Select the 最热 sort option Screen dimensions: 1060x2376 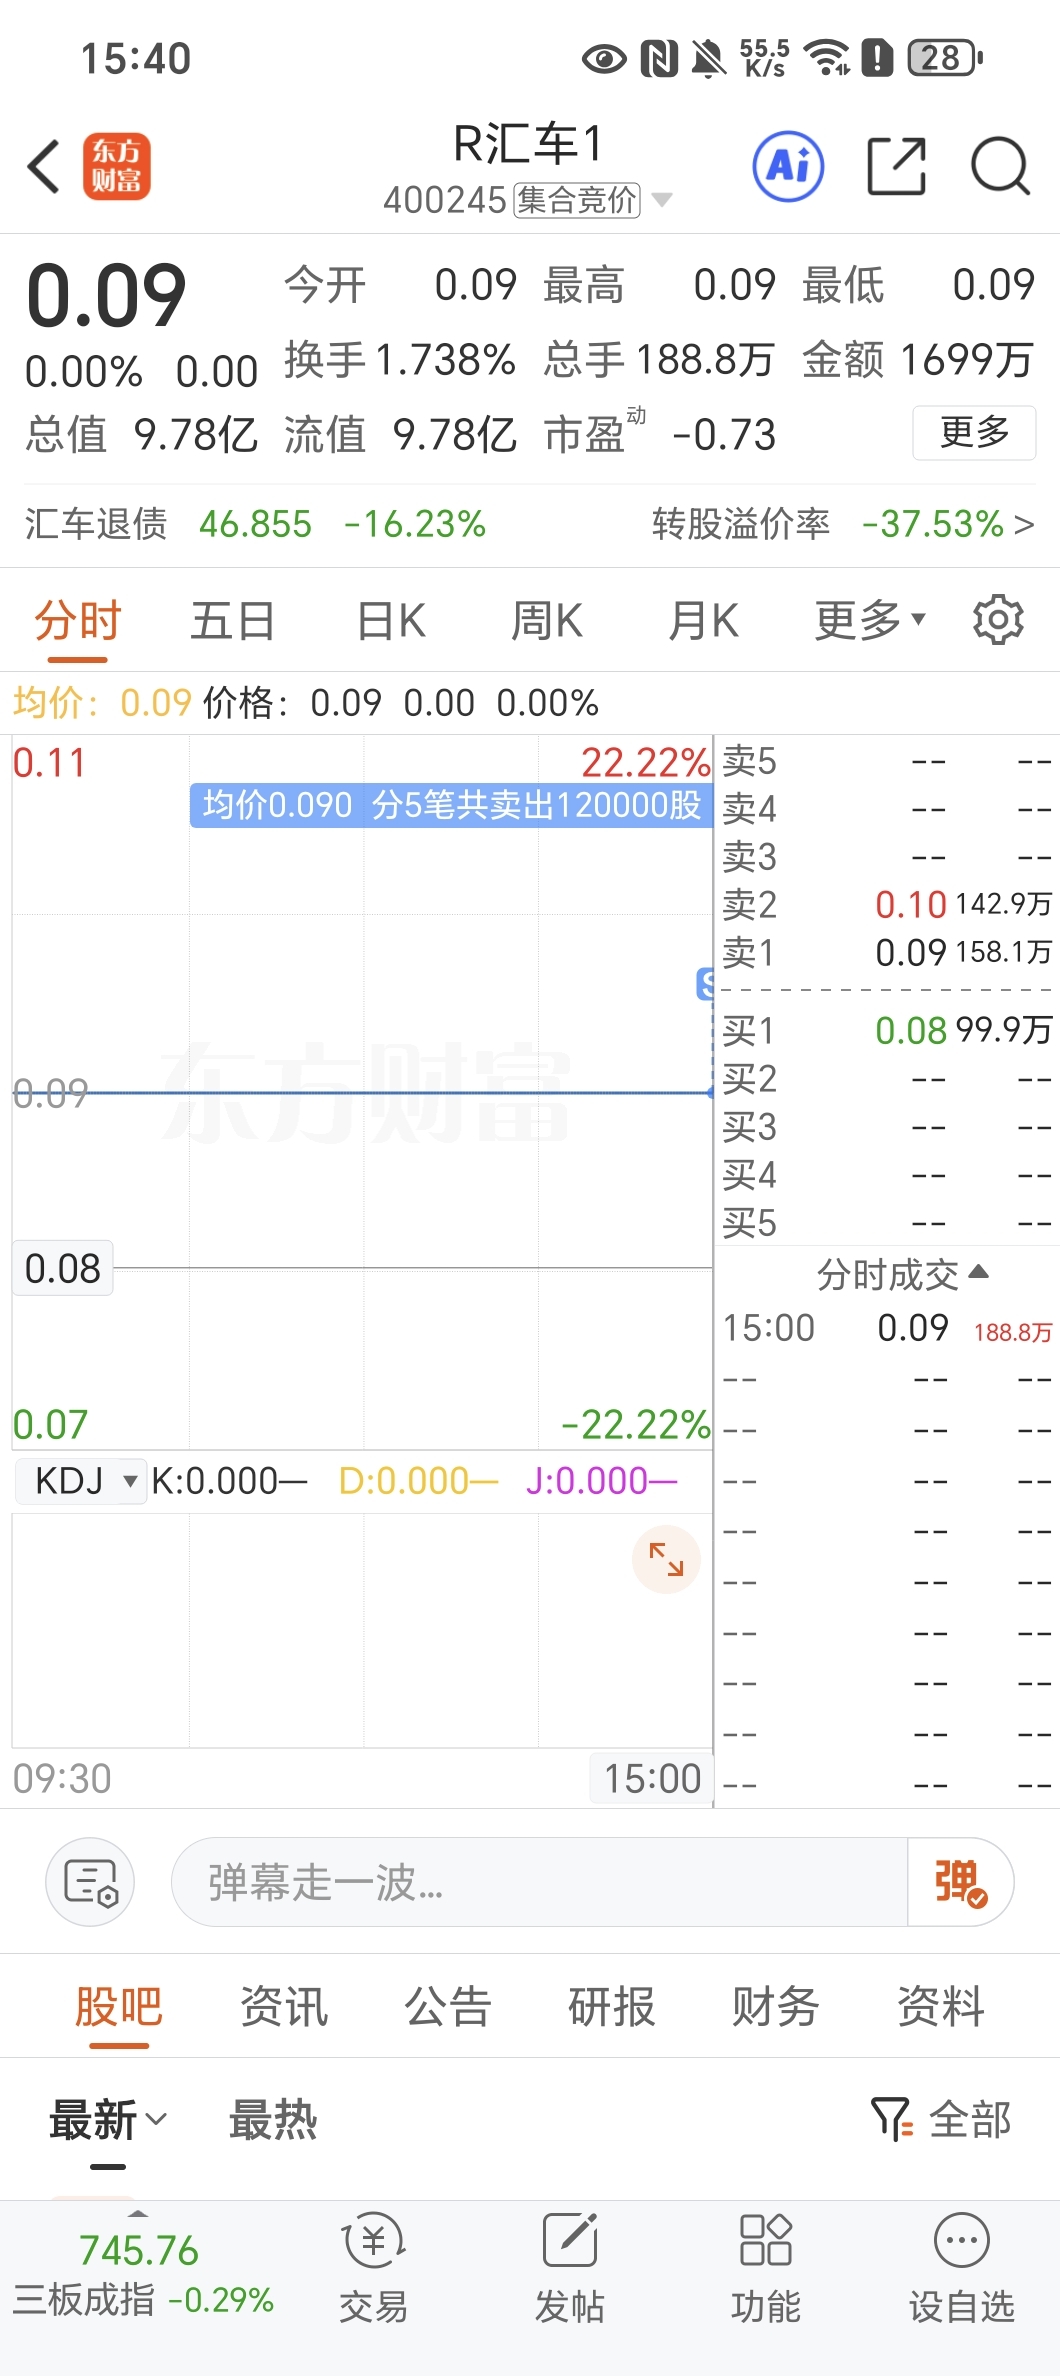[x=273, y=2119]
